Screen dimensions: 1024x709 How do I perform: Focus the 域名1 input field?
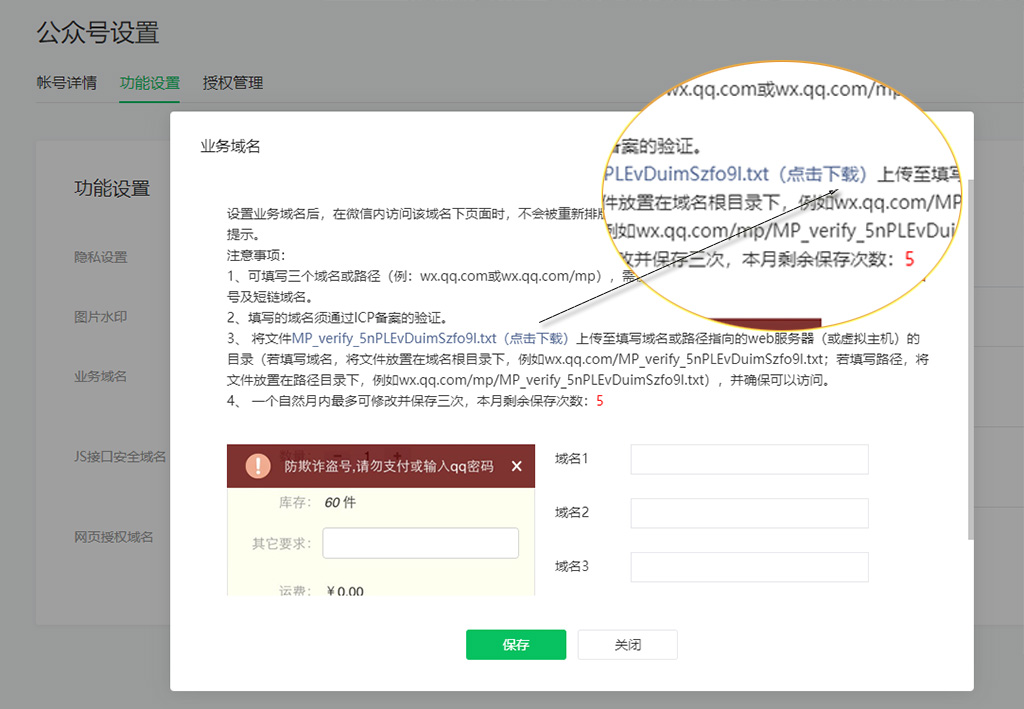(x=749, y=459)
